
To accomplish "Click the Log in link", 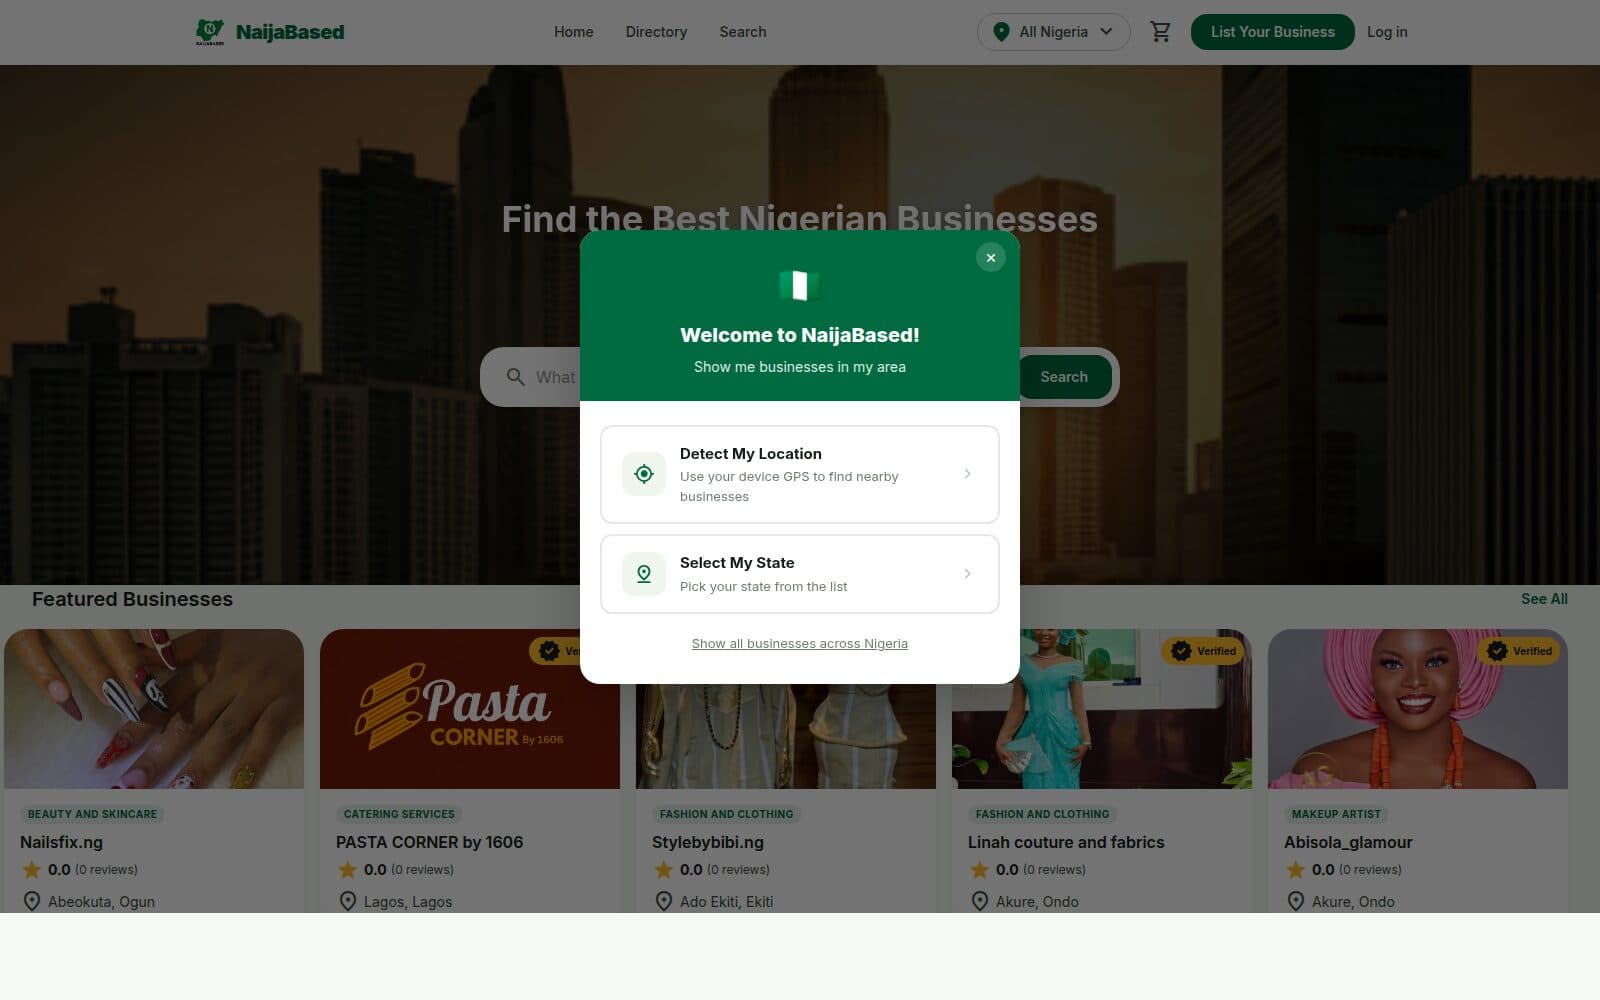I will point(1387,32).
